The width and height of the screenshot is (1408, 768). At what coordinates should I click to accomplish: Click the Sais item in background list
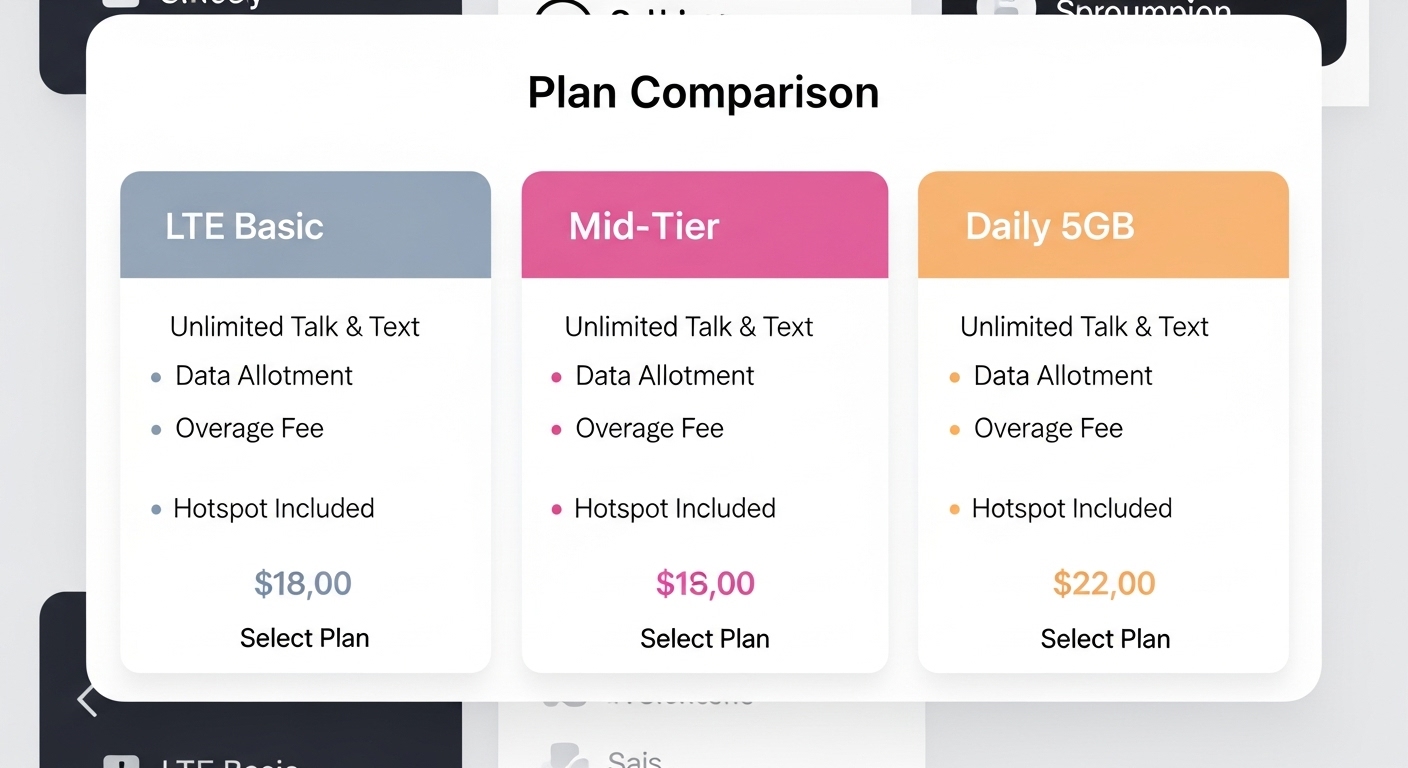(635, 760)
